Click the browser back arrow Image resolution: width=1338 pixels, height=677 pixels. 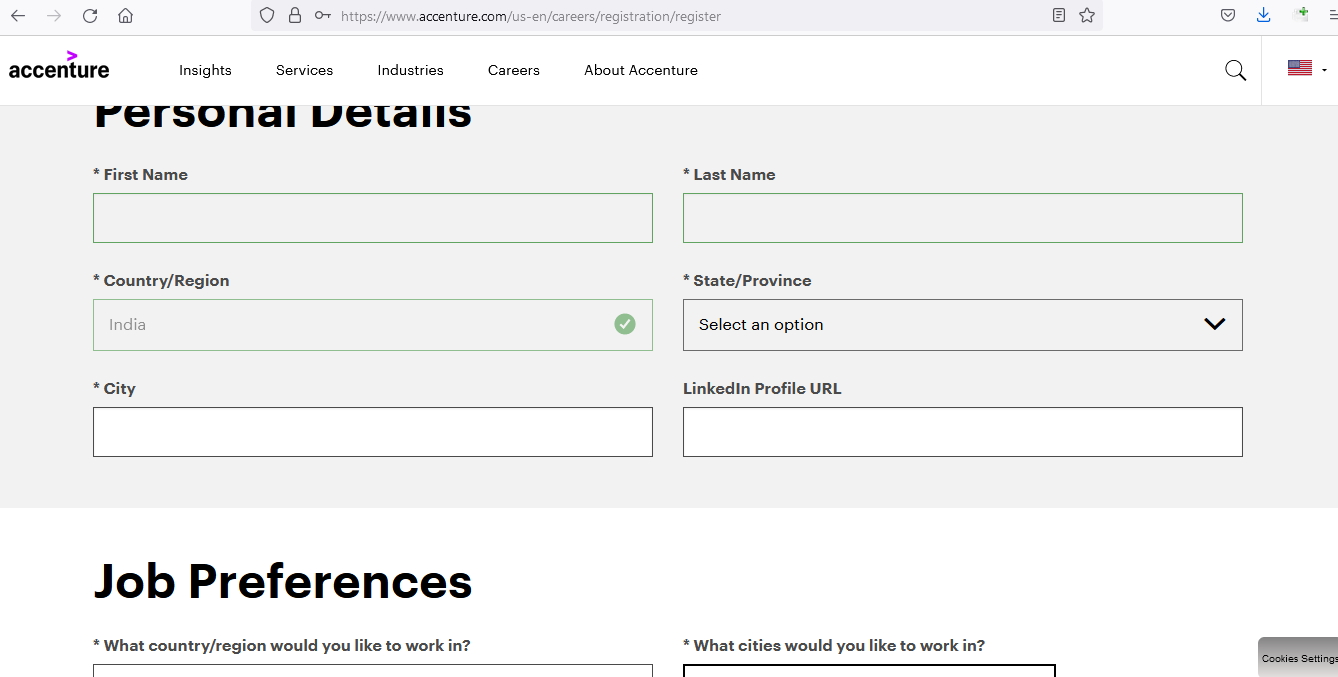pyautogui.click(x=18, y=16)
